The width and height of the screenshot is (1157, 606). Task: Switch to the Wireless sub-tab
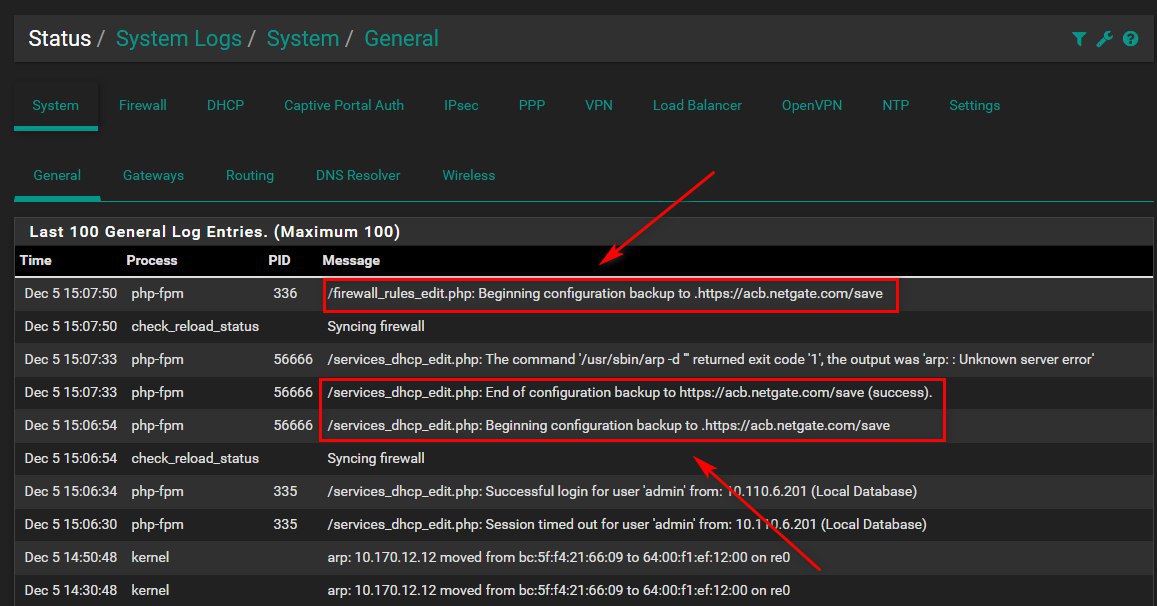pyautogui.click(x=469, y=176)
